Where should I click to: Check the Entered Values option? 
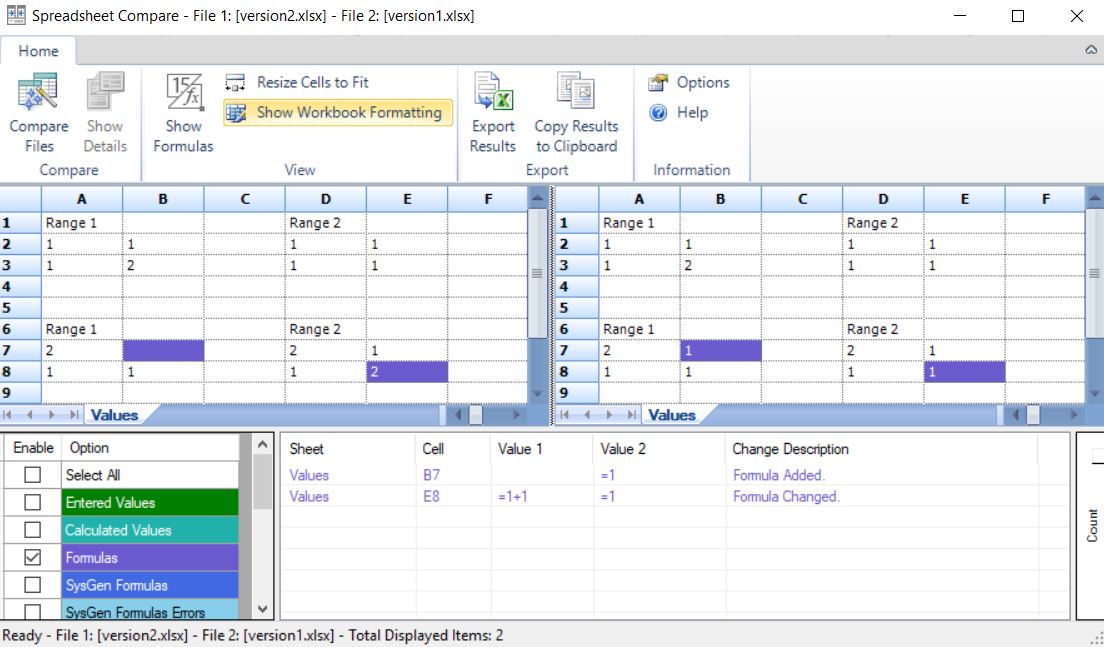point(33,502)
